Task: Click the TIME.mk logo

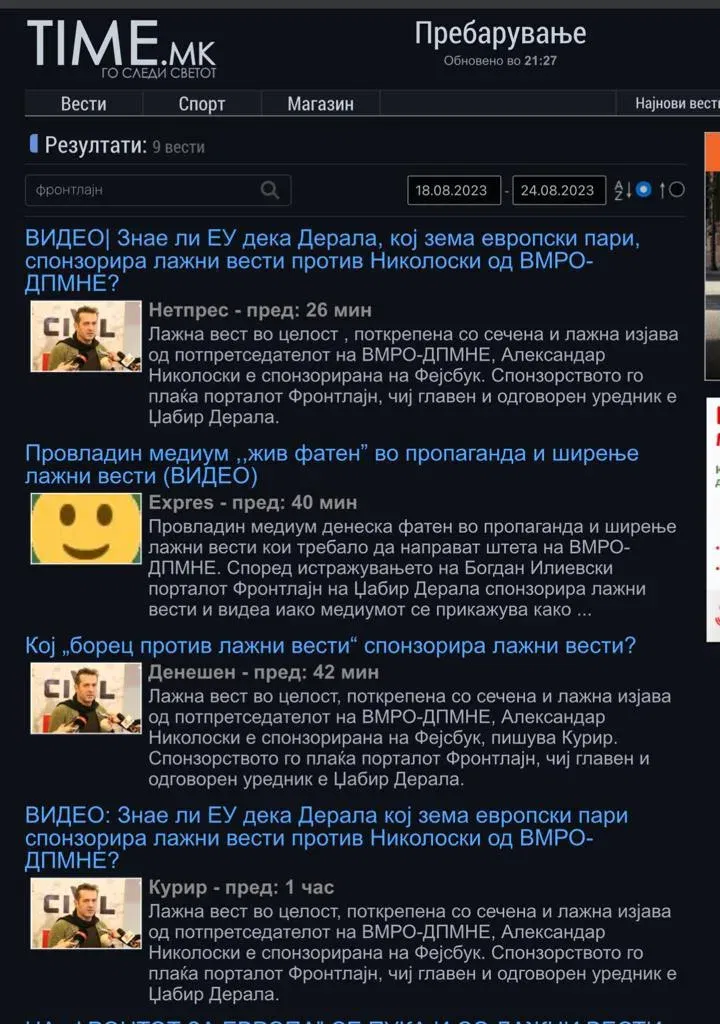Action: (121, 48)
